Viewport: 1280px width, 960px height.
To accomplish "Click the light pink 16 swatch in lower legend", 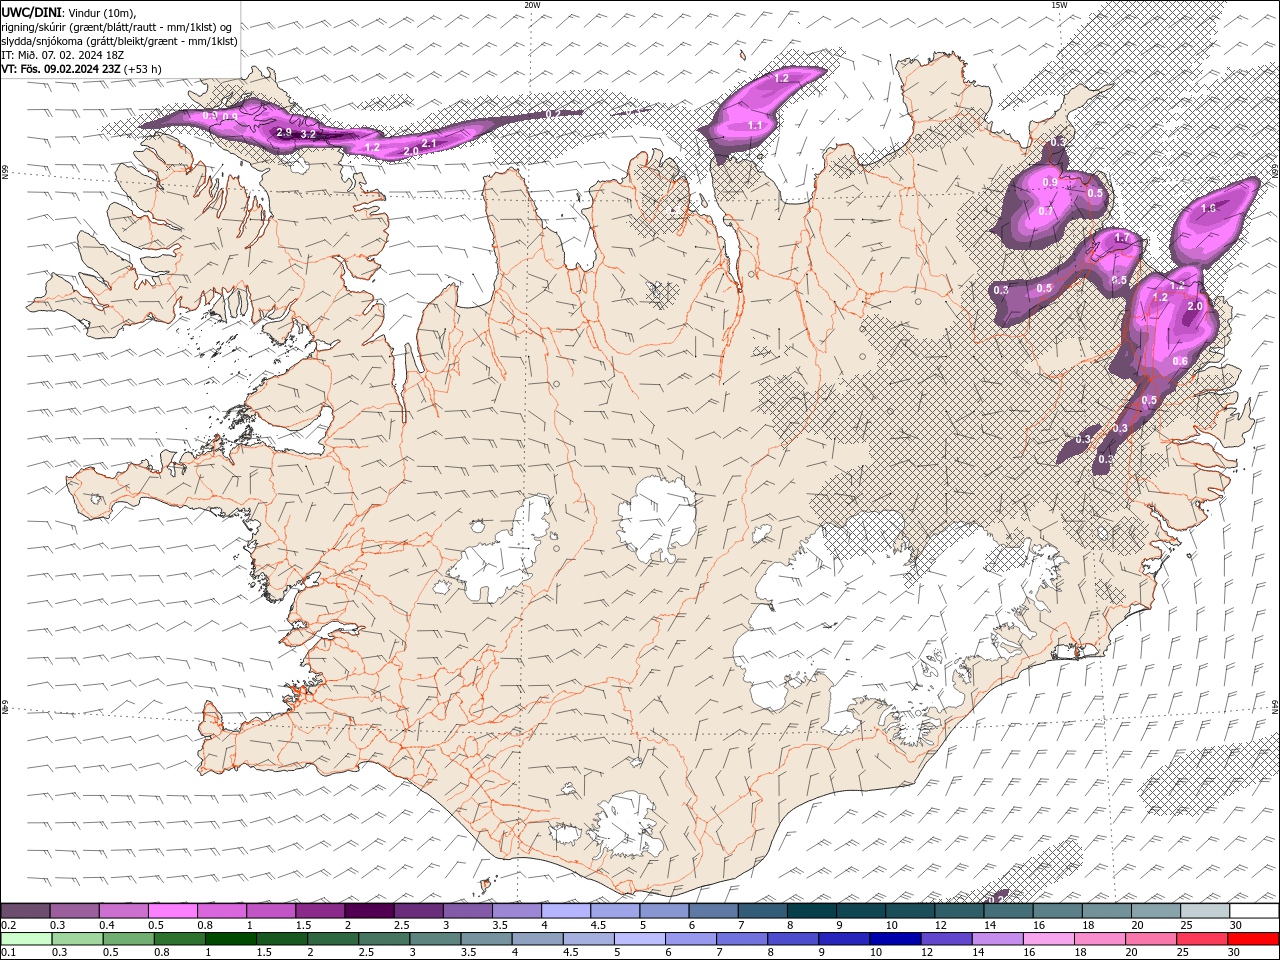I will 1047,939.
